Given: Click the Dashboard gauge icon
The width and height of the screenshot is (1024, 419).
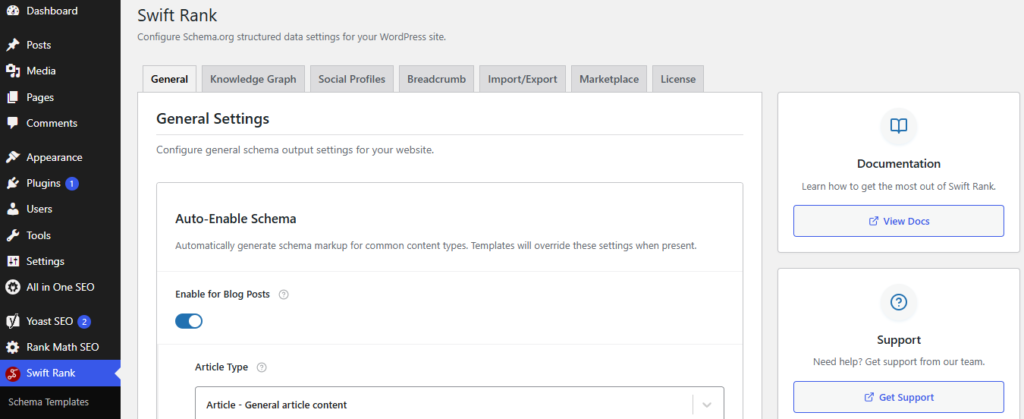Looking at the screenshot, I should 12,11.
